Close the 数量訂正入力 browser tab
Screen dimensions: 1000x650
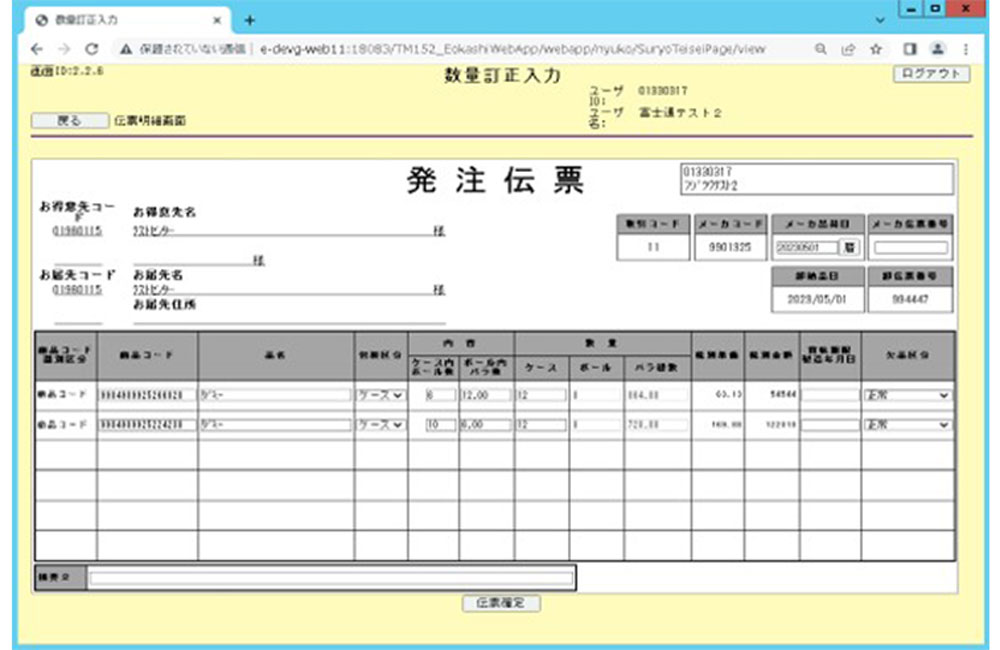[x=217, y=20]
